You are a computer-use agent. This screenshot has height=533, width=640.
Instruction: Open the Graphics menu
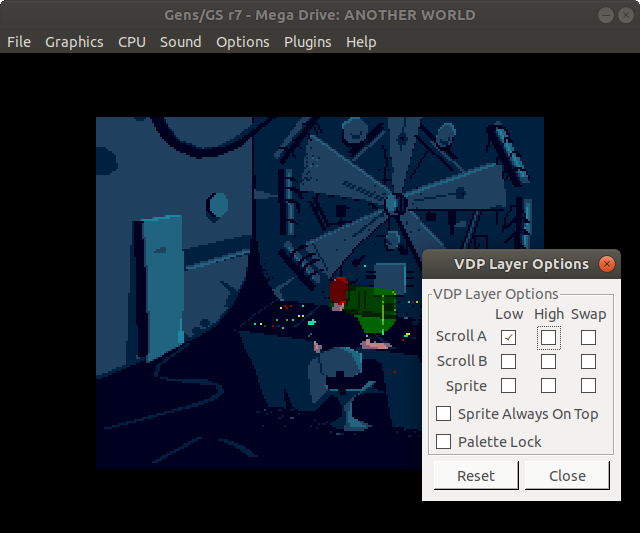(x=74, y=42)
